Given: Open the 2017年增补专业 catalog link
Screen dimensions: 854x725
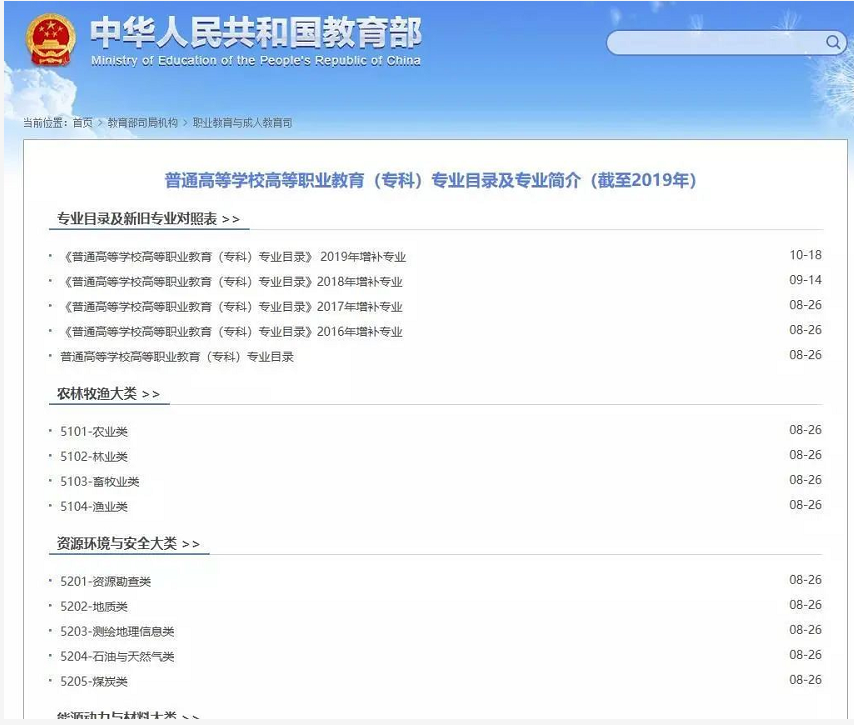Looking at the screenshot, I should [x=231, y=307].
